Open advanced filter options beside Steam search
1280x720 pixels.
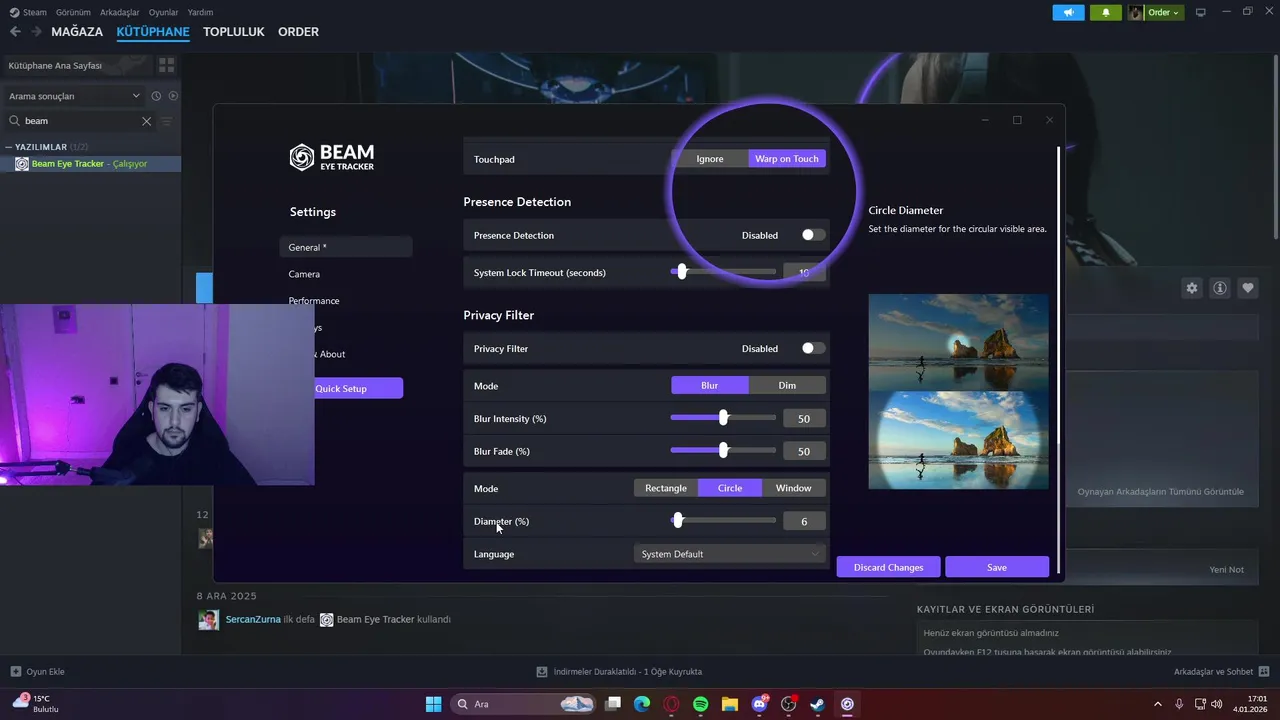pos(167,121)
